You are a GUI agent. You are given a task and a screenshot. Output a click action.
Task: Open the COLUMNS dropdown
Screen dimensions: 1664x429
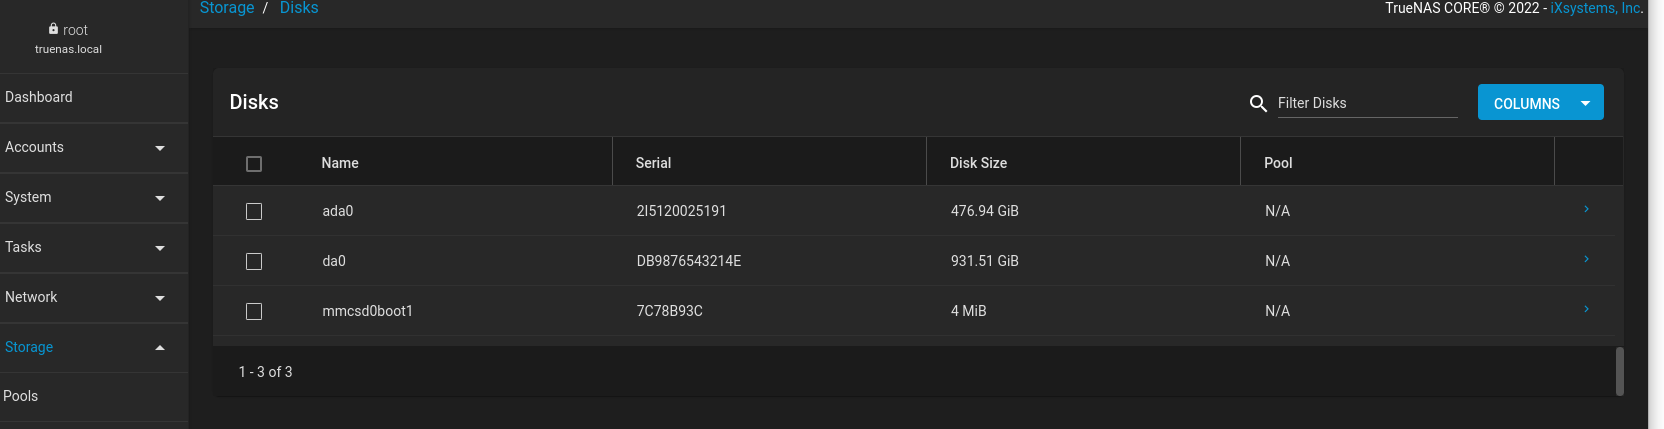coord(1540,103)
